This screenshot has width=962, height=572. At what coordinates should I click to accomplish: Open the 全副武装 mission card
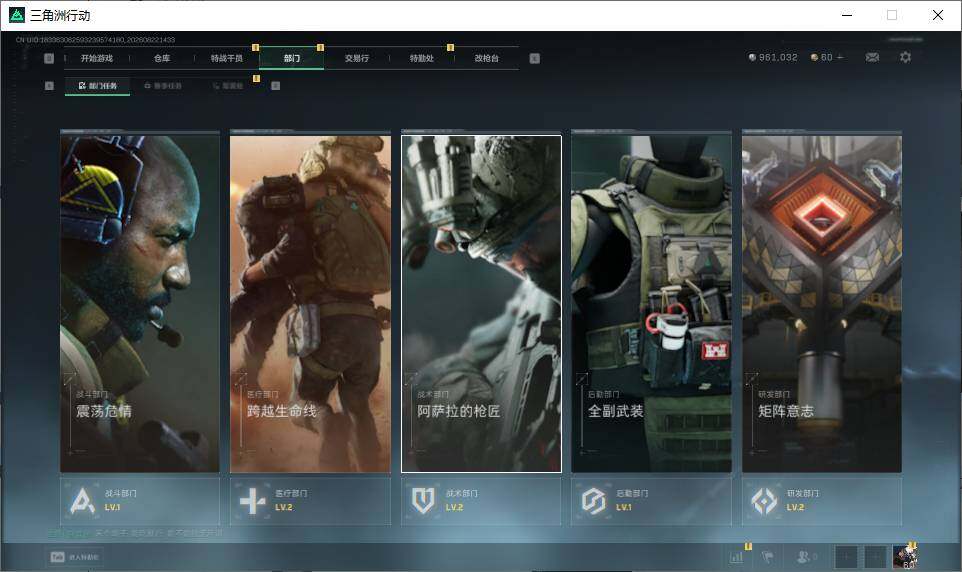(652, 303)
